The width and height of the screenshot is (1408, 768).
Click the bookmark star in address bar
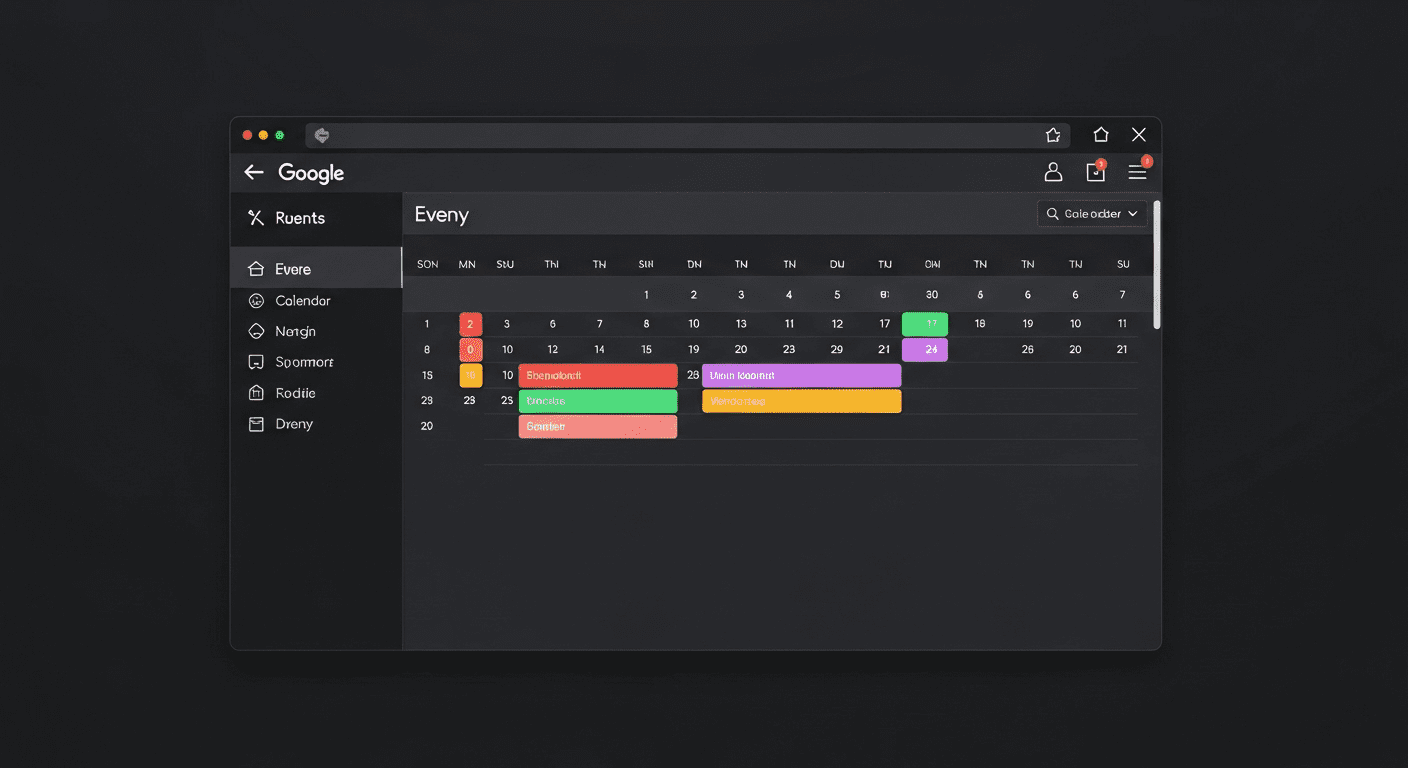click(x=1053, y=135)
